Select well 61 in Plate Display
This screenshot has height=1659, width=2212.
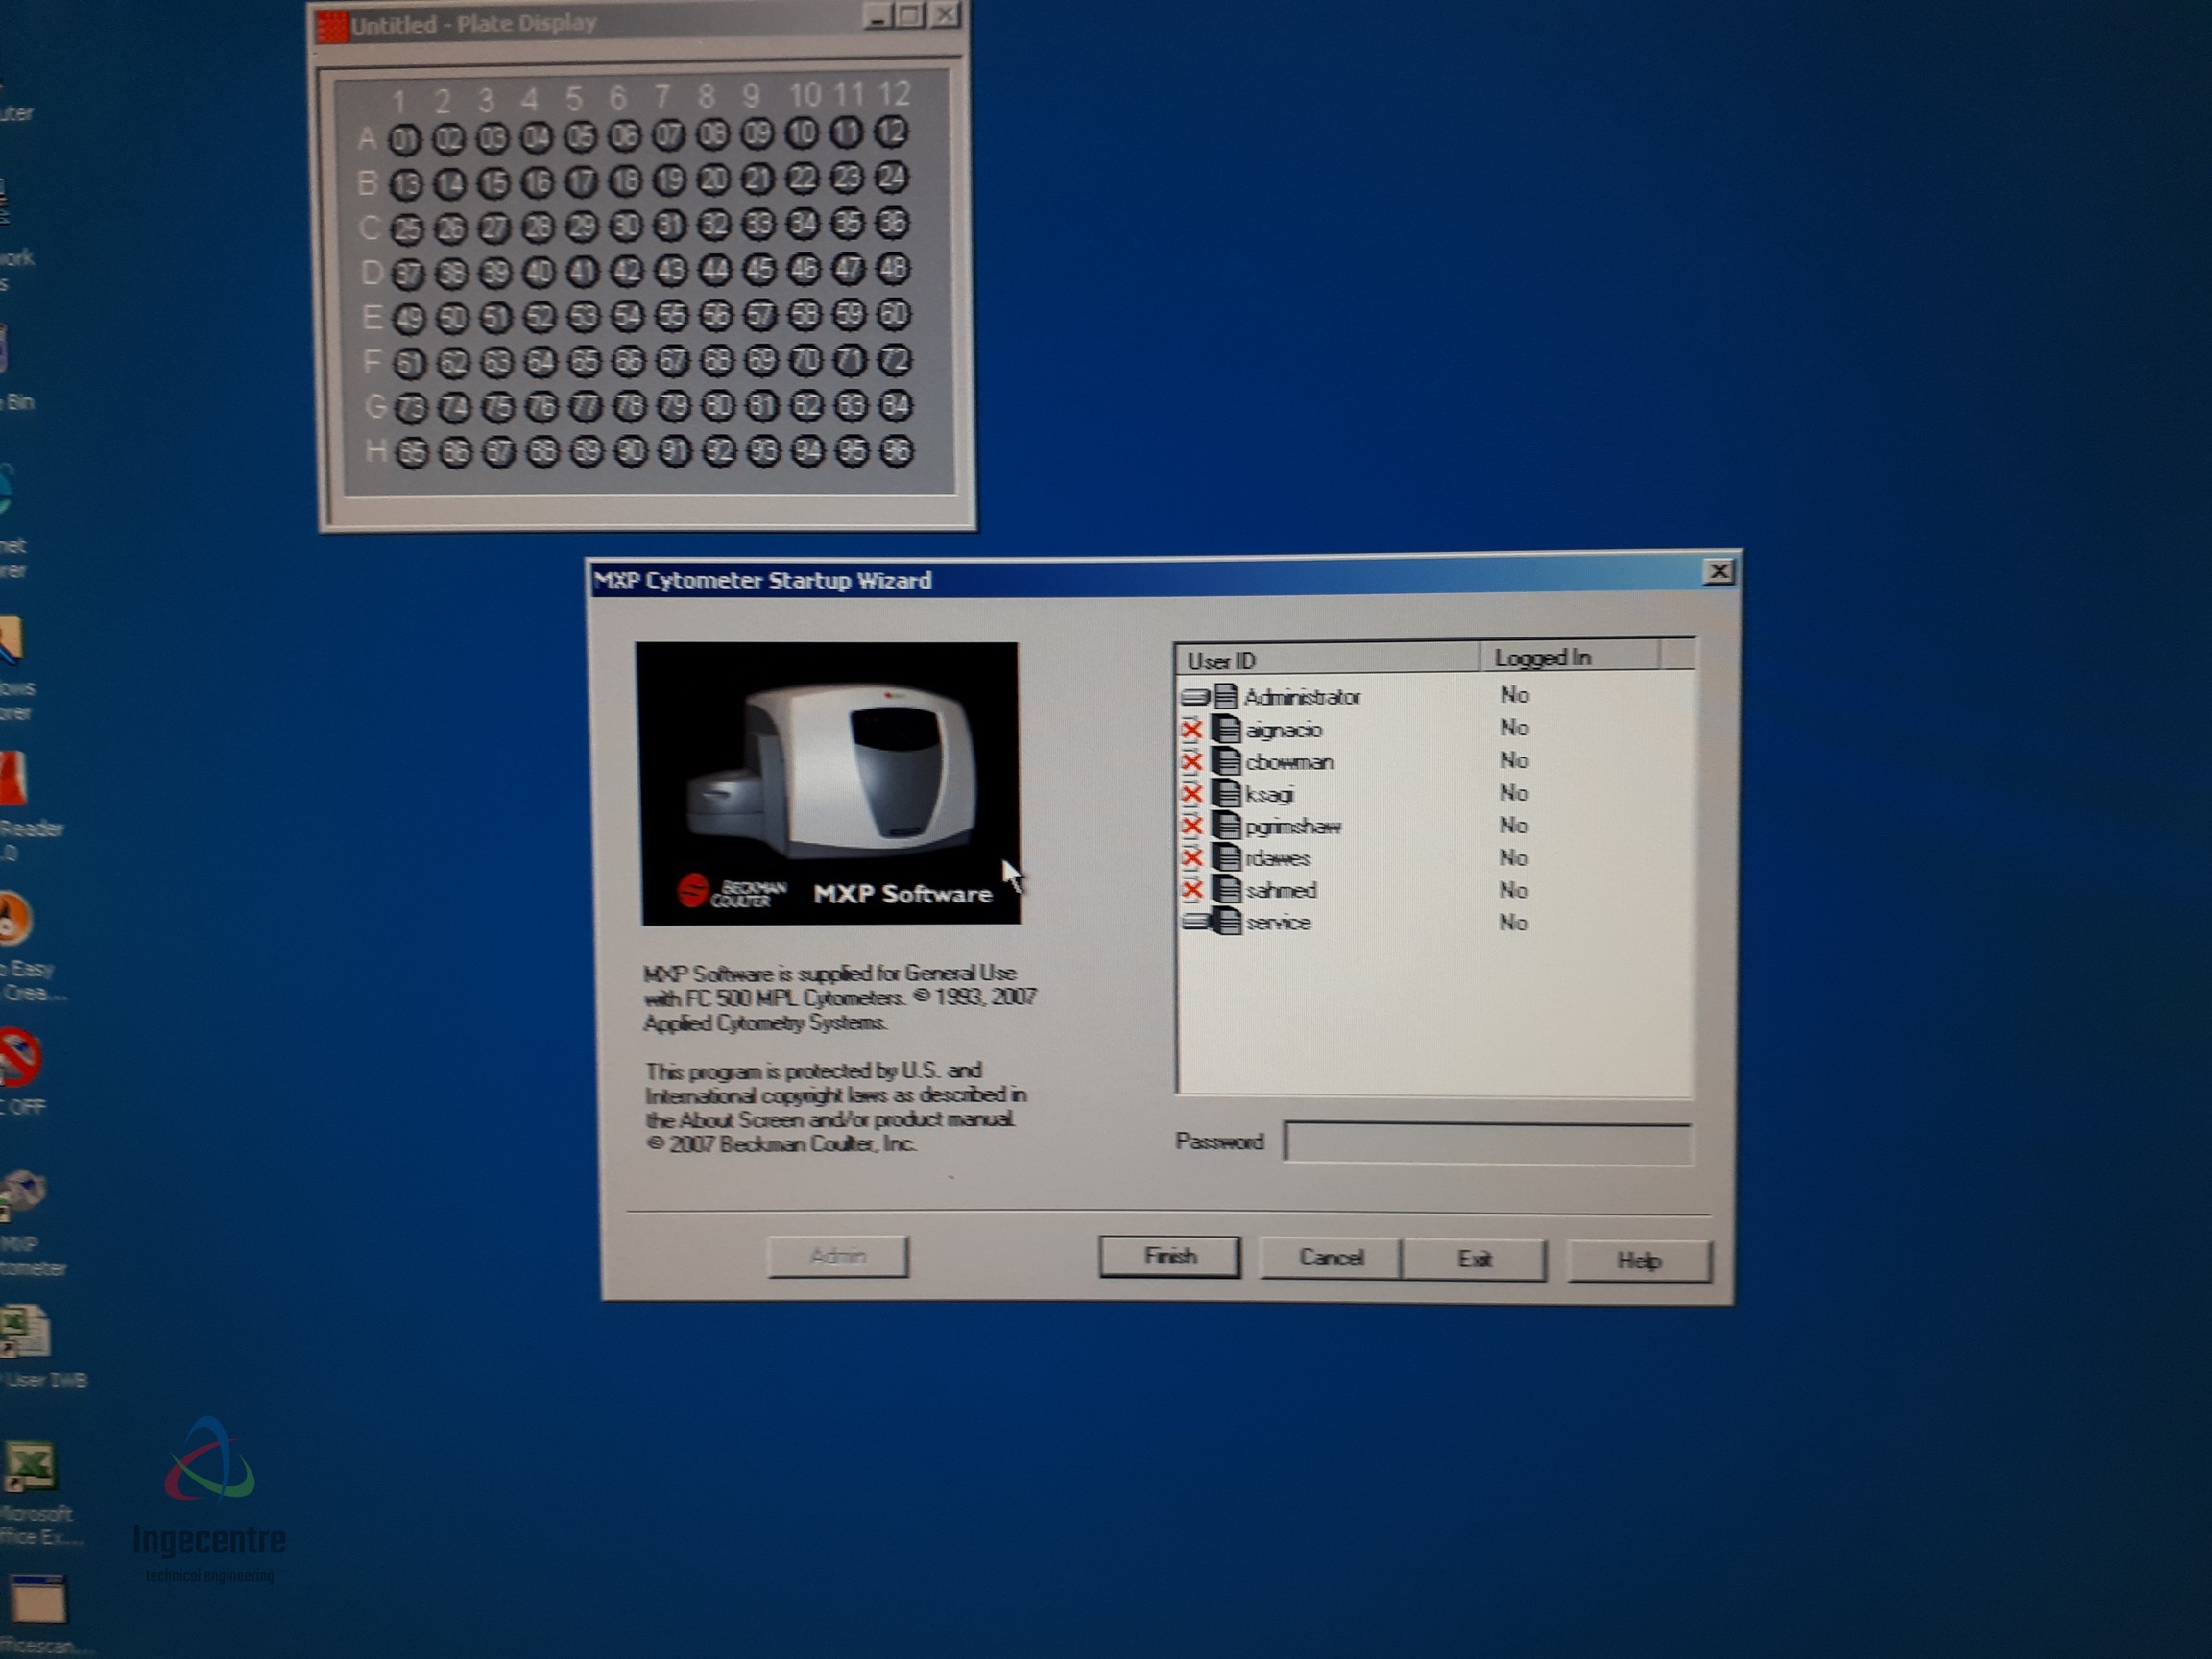click(408, 363)
